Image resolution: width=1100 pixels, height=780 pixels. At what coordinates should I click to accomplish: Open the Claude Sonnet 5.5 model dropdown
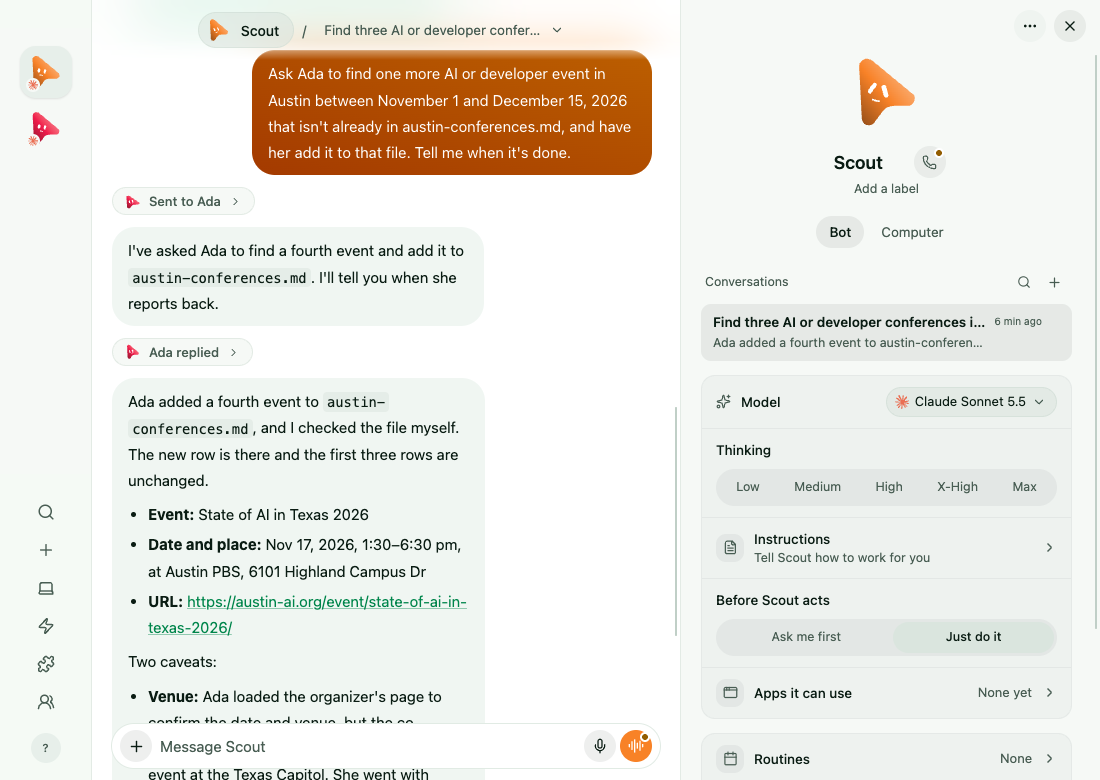point(971,402)
